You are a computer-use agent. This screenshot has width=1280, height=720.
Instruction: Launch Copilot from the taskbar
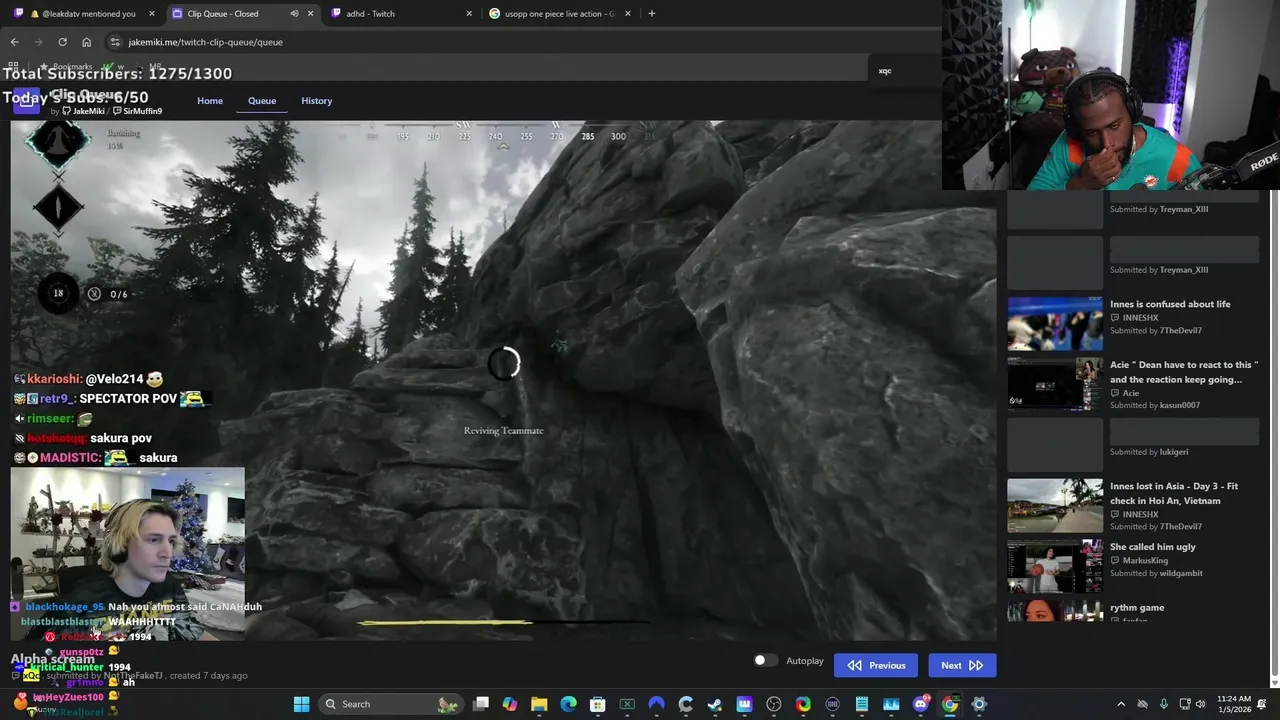(510, 704)
